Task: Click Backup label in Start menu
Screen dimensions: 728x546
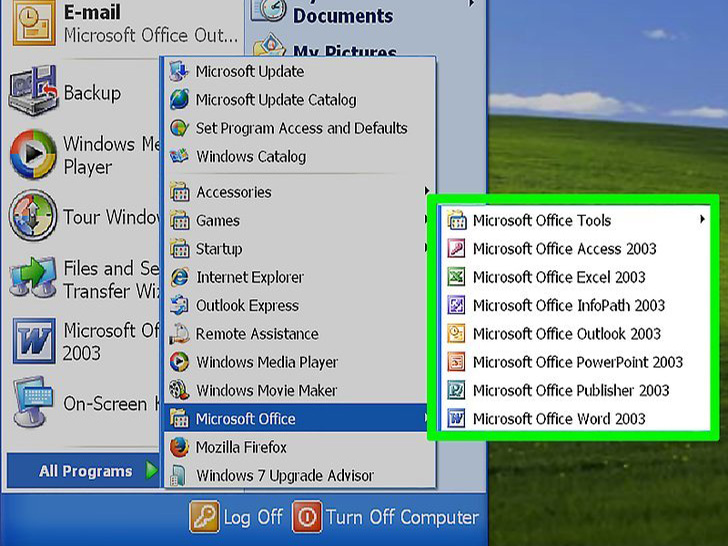Action: pyautogui.click(x=92, y=93)
